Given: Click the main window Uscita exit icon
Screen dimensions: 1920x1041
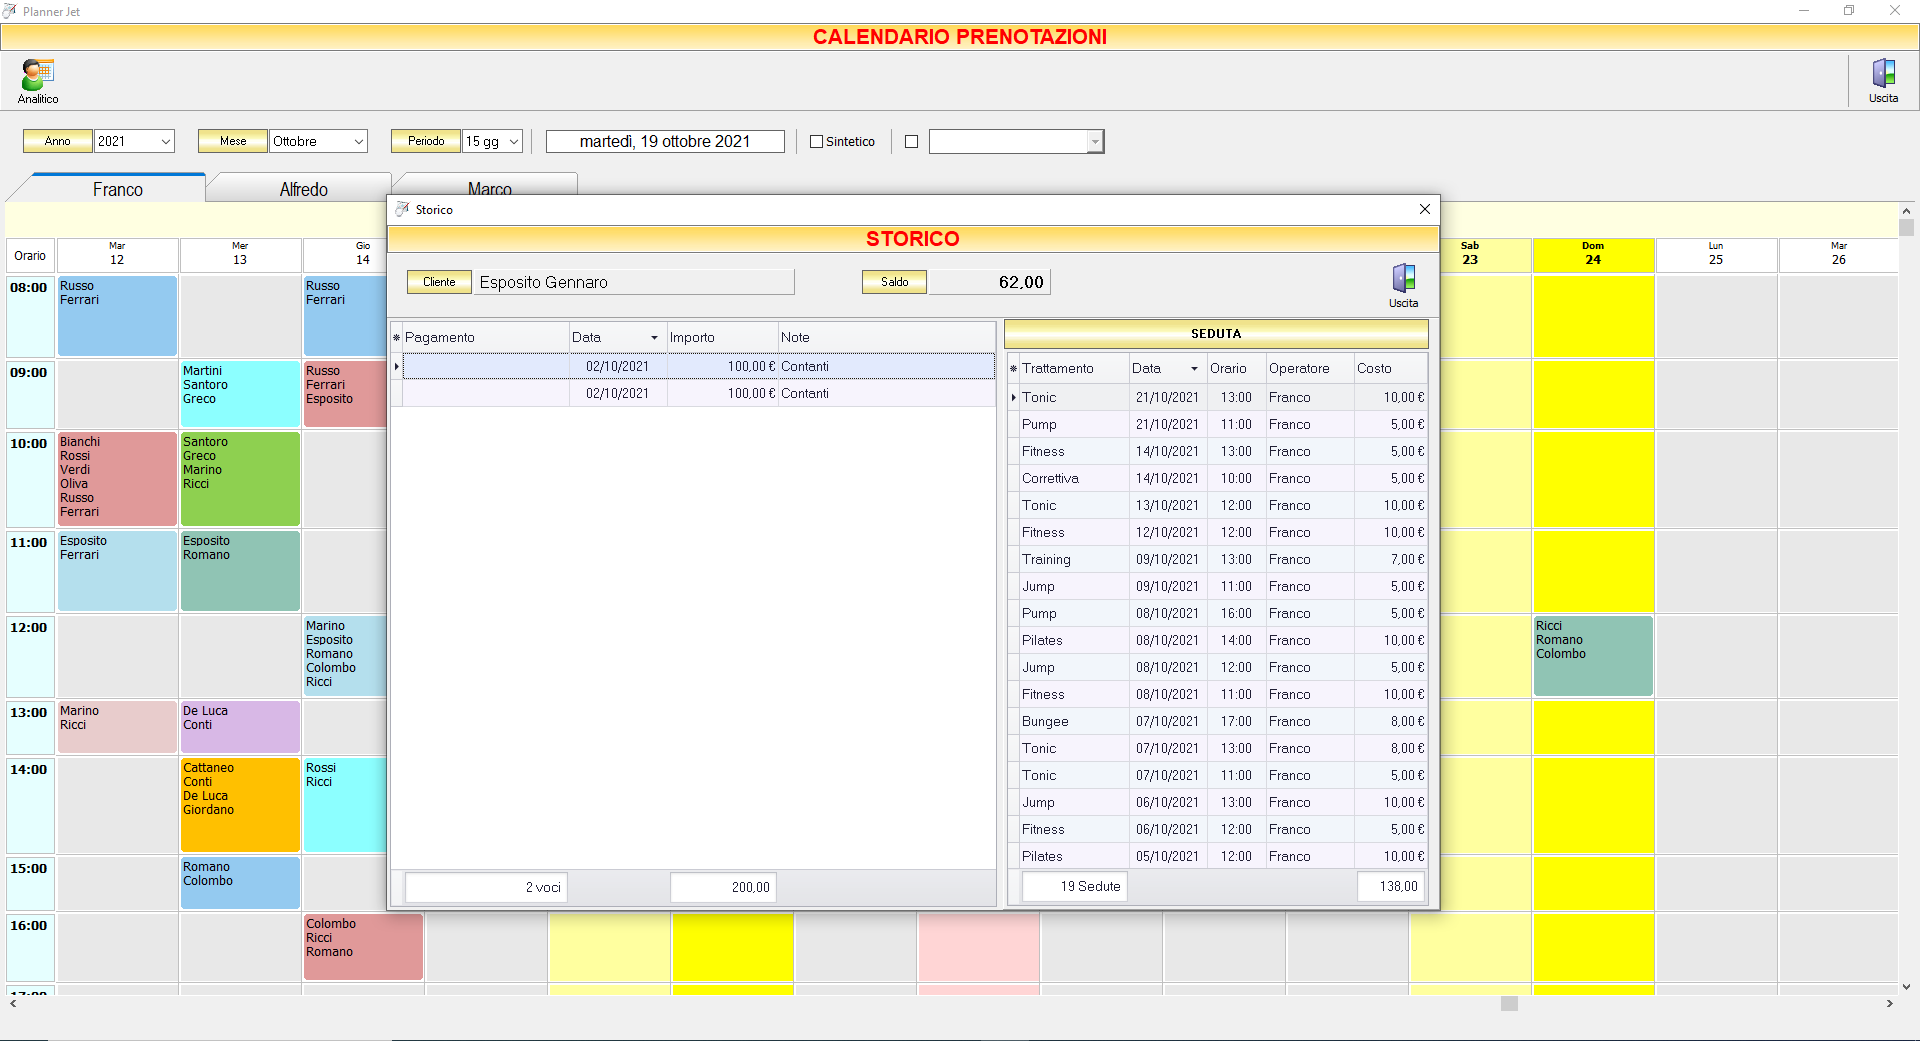Looking at the screenshot, I should point(1883,81).
